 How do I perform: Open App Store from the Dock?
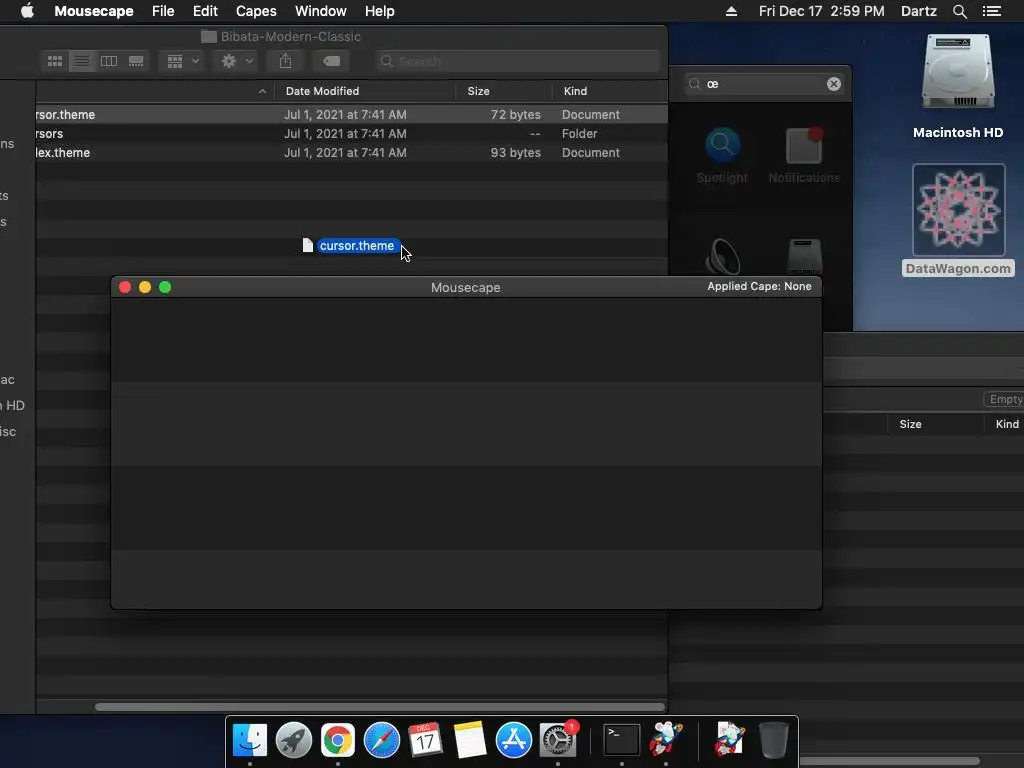click(x=513, y=740)
